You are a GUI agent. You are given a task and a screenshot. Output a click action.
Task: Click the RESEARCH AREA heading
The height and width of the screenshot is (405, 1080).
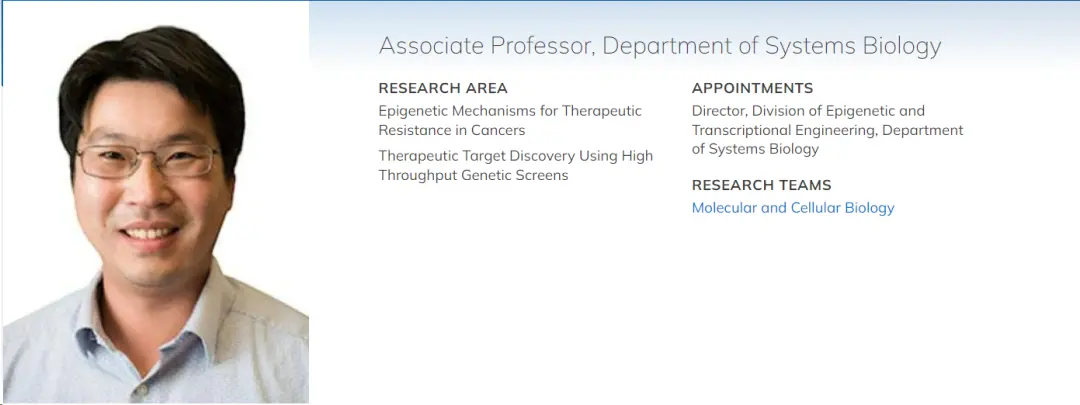(443, 88)
